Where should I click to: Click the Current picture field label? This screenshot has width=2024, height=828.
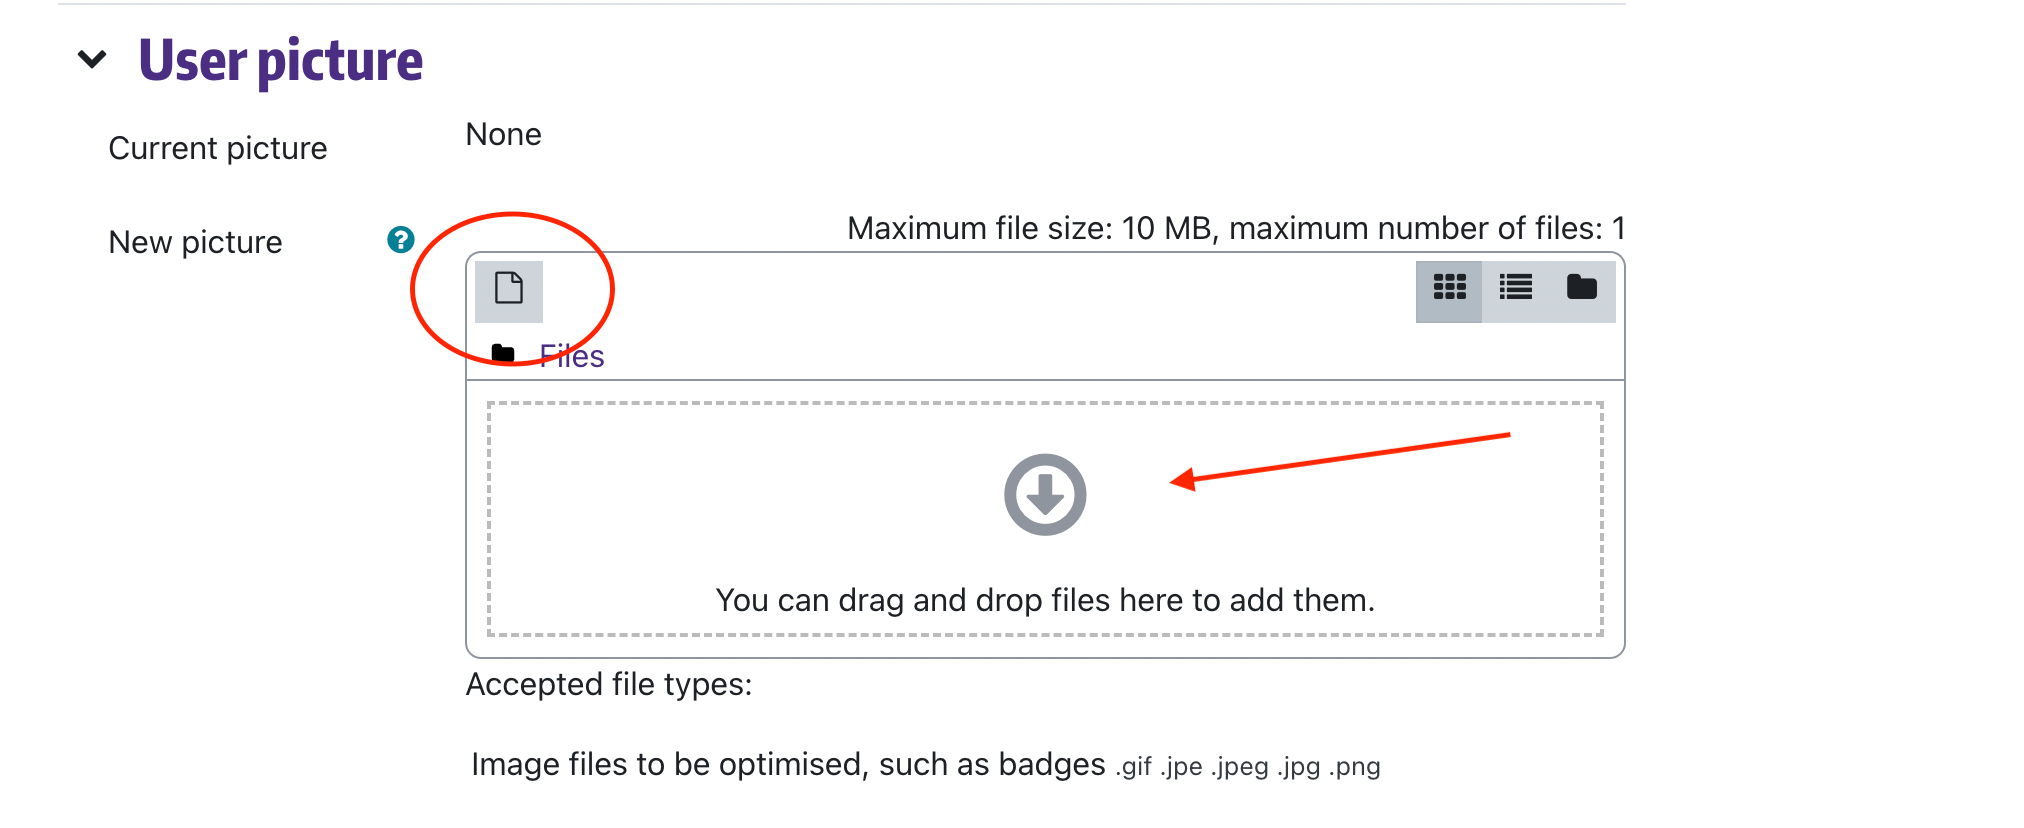pyautogui.click(x=218, y=148)
